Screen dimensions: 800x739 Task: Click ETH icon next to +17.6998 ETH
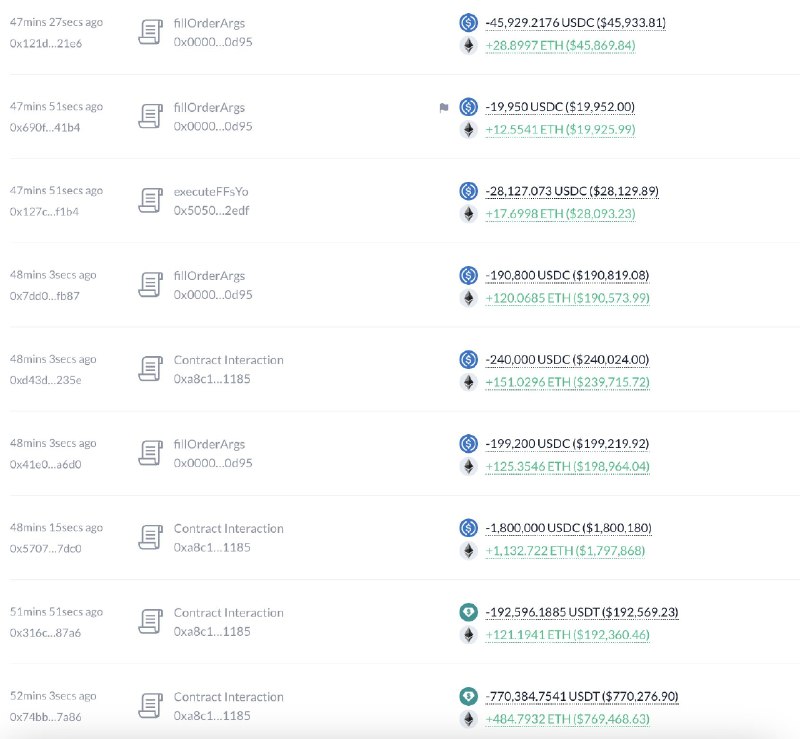pos(468,214)
